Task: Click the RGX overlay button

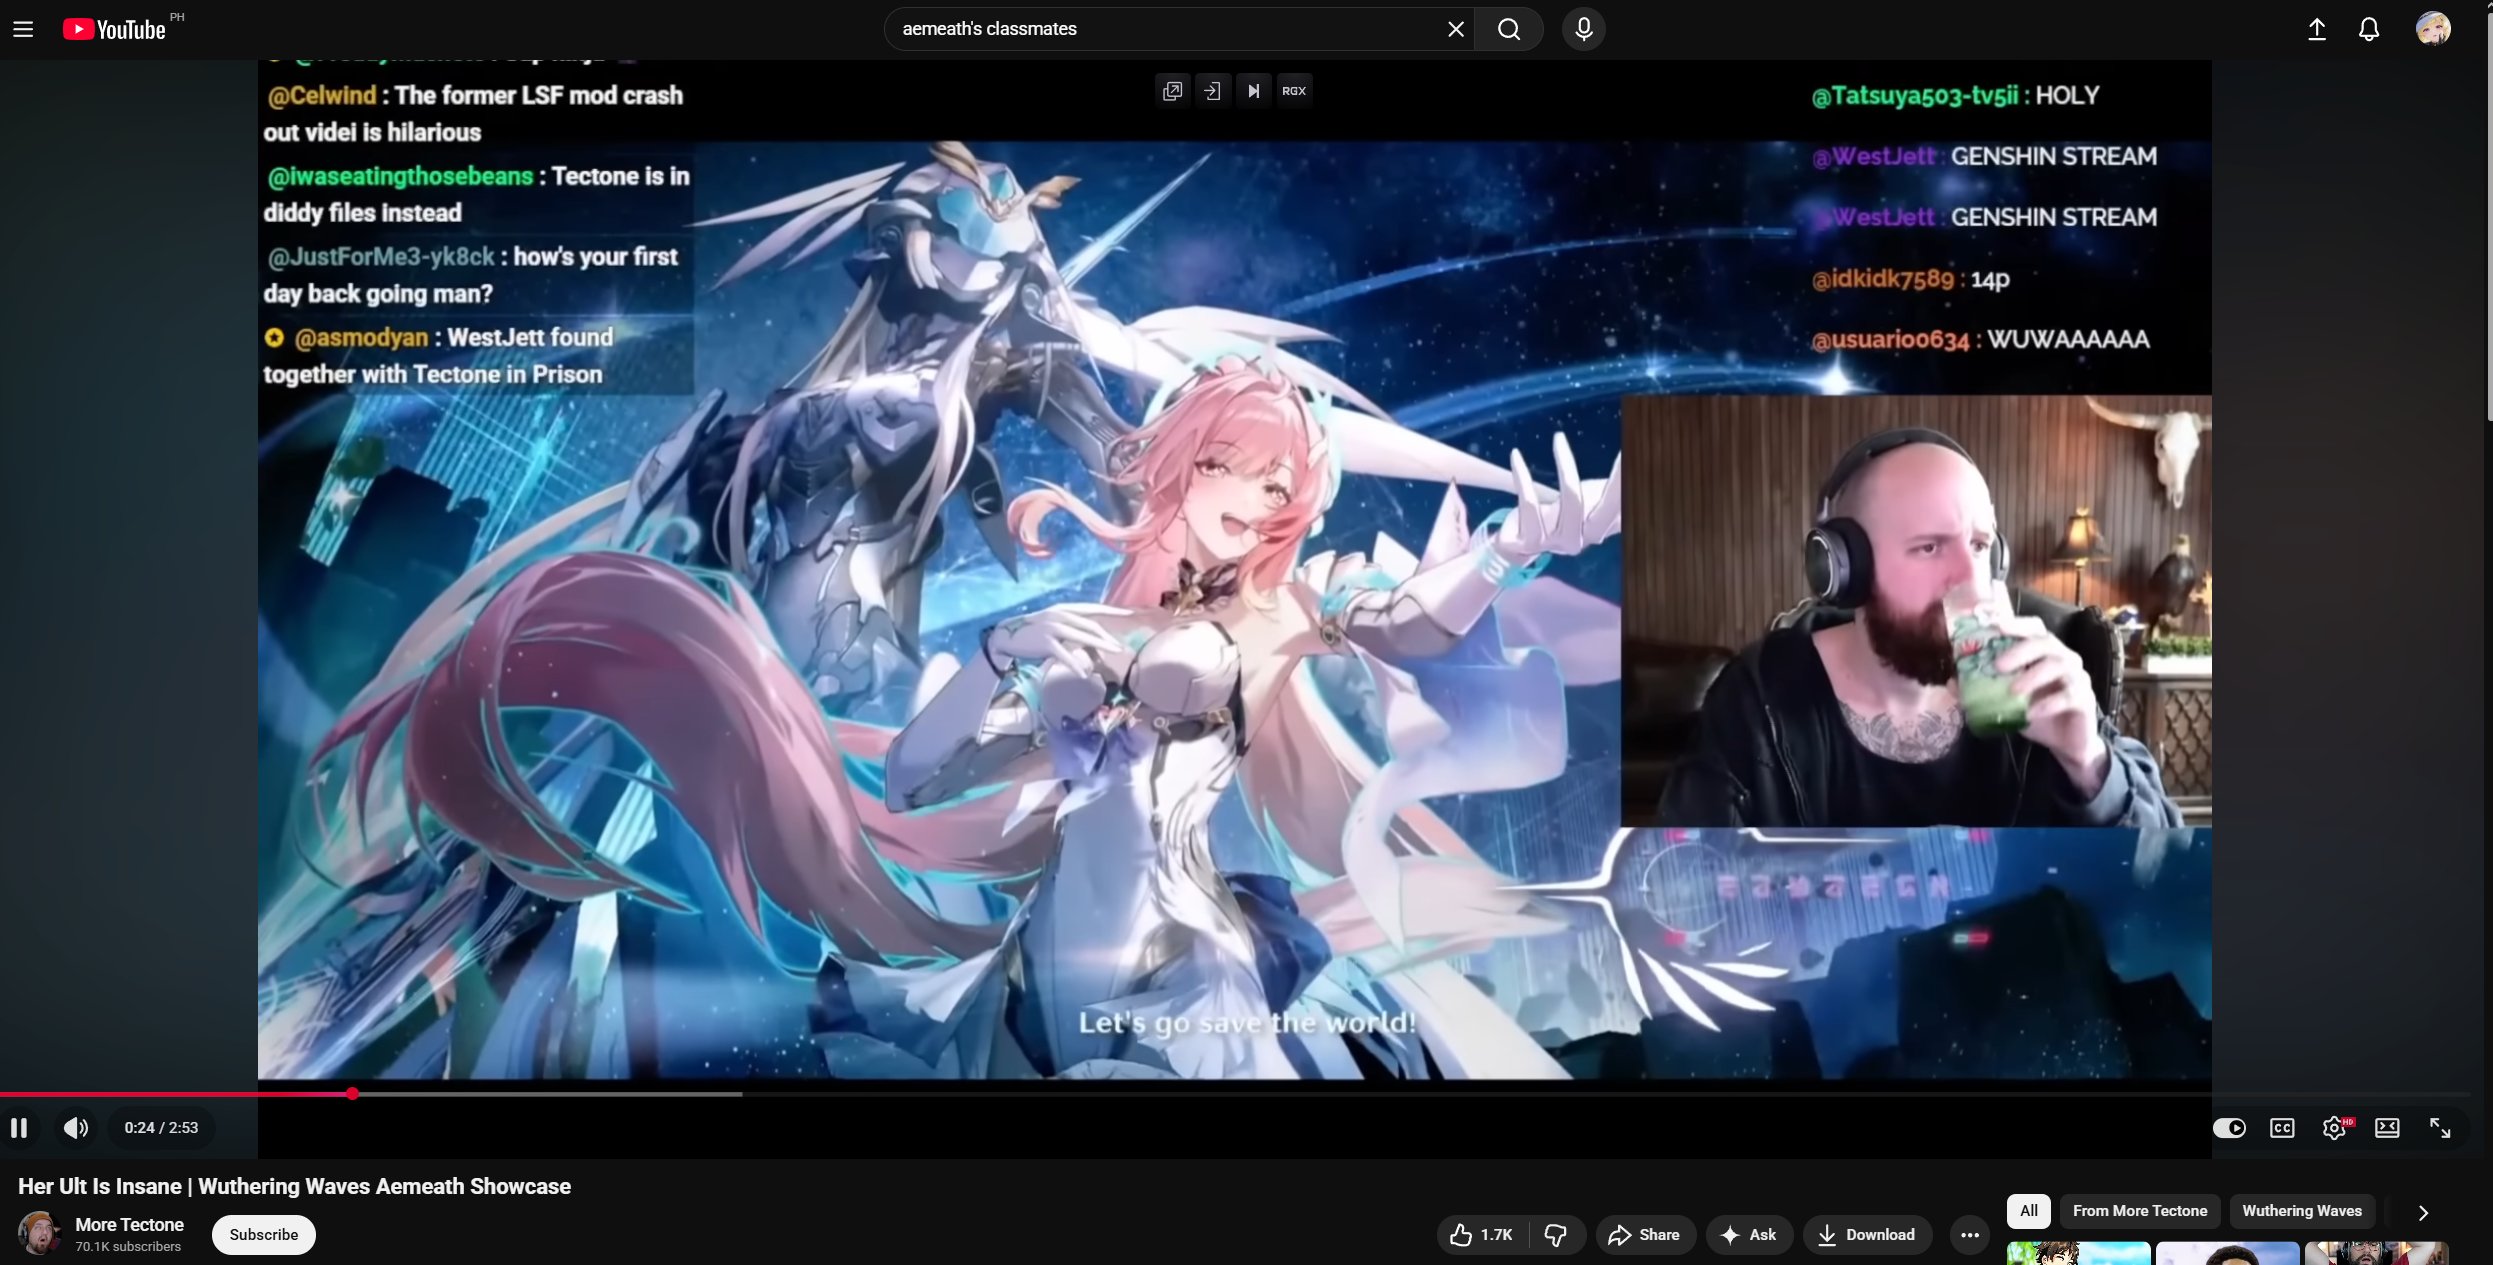Action: [1293, 91]
